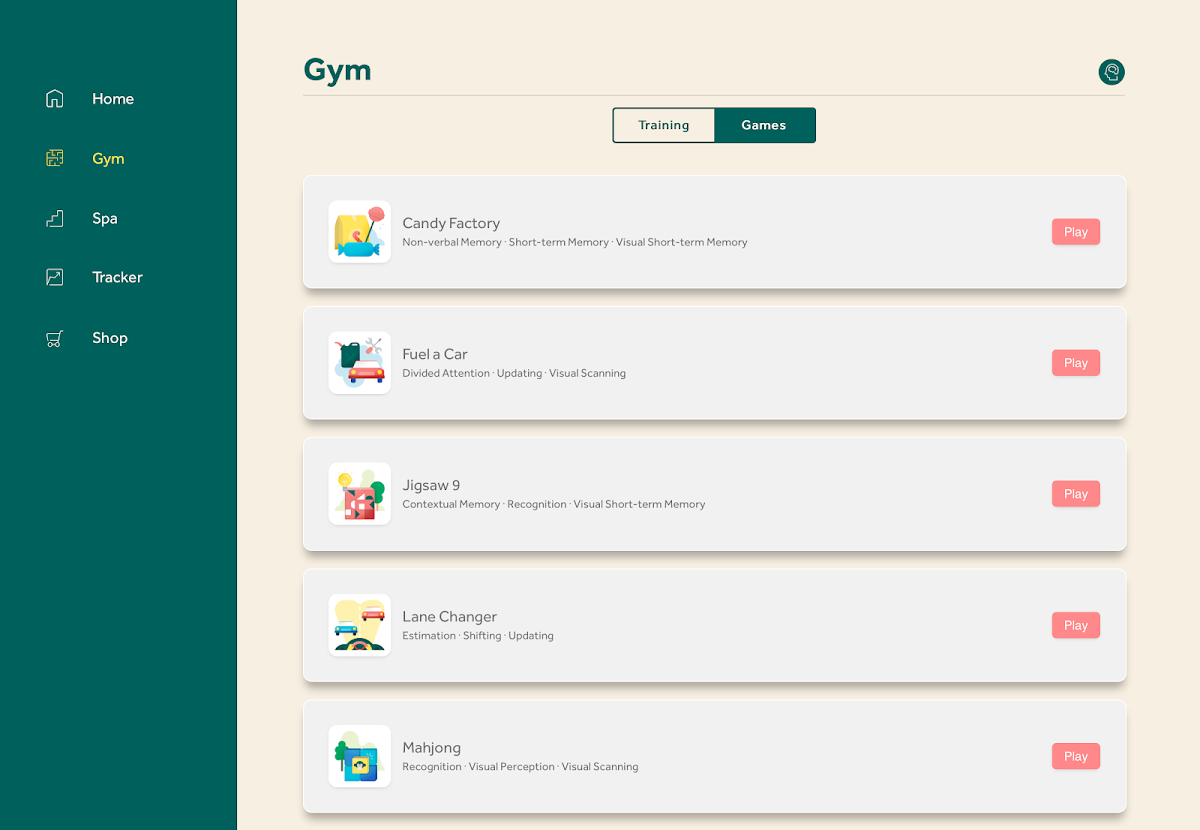
Task: Click the Shop cart icon in sidebar
Action: click(x=55, y=338)
